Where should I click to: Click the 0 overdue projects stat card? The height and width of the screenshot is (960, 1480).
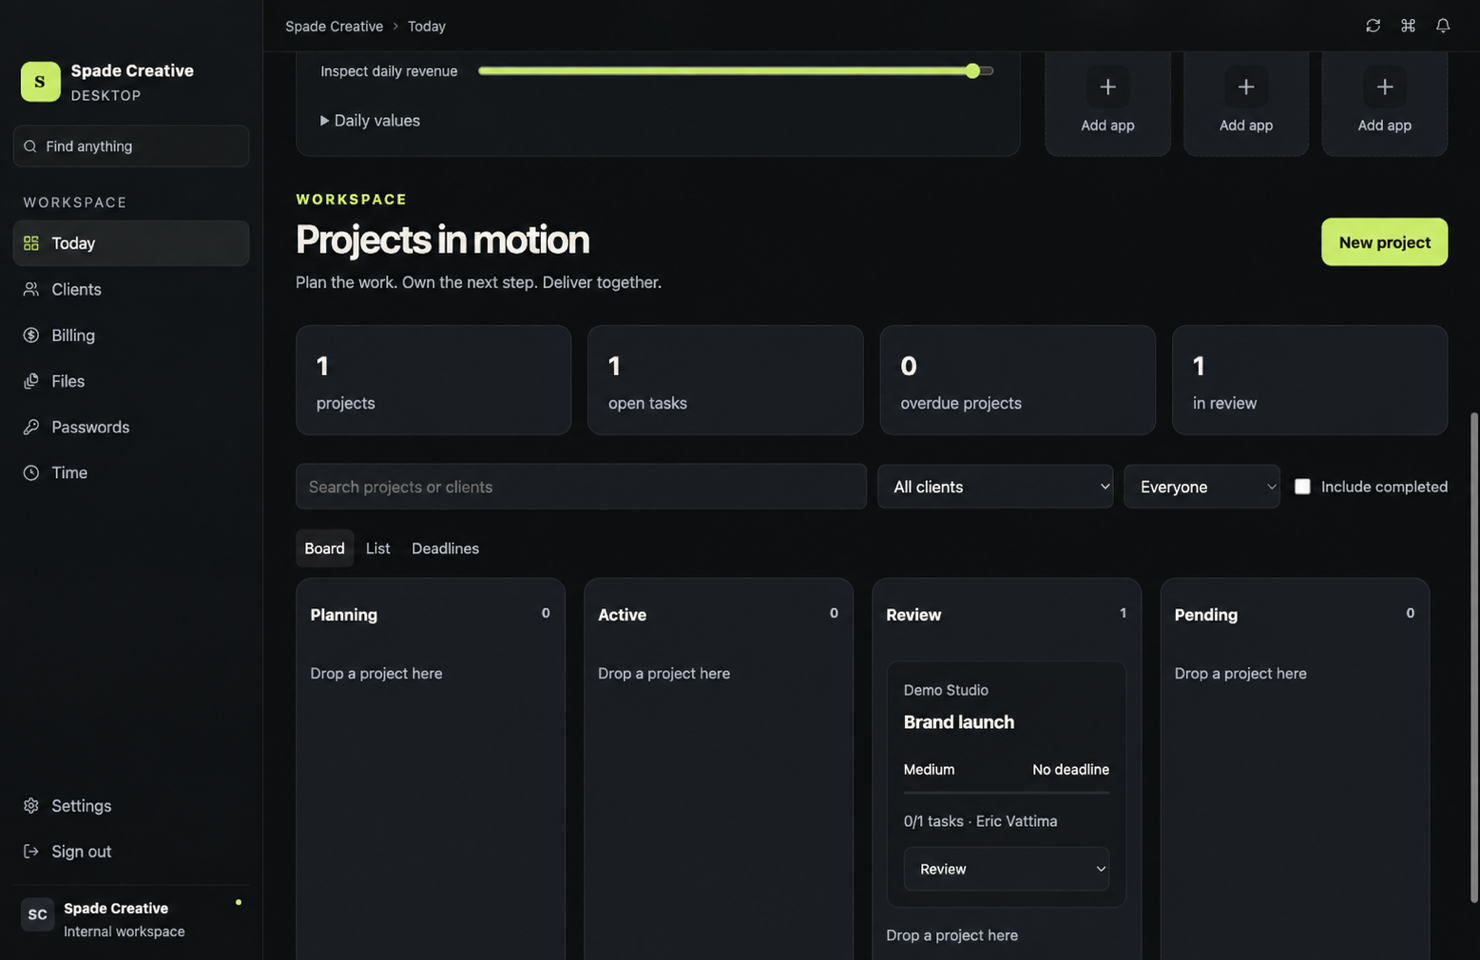click(1017, 380)
